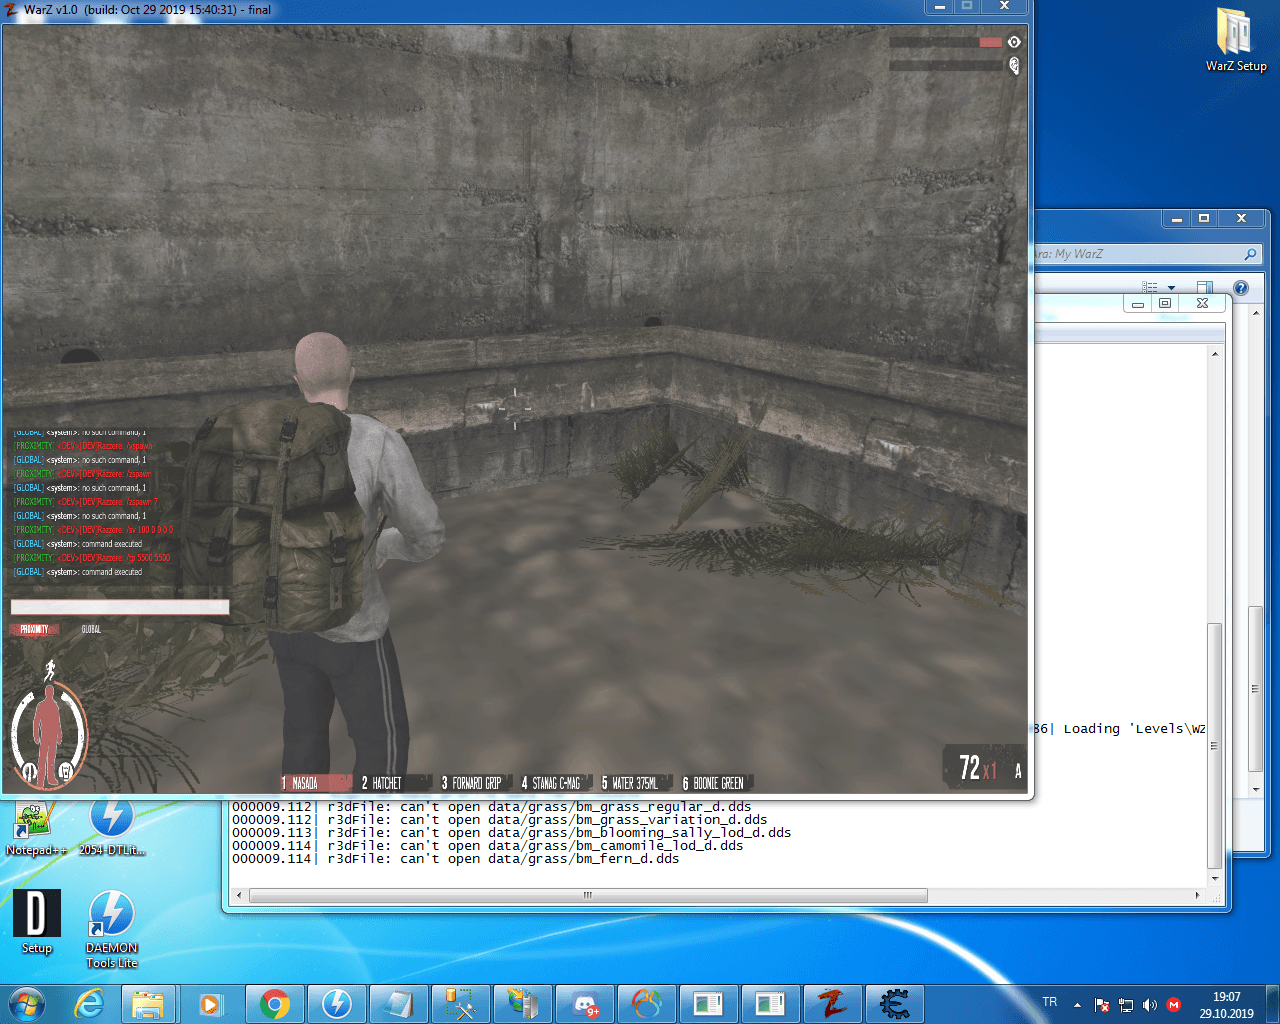Open the view options dropdown arrow in Explorer
The width and height of the screenshot is (1280, 1024).
pyautogui.click(x=1171, y=288)
